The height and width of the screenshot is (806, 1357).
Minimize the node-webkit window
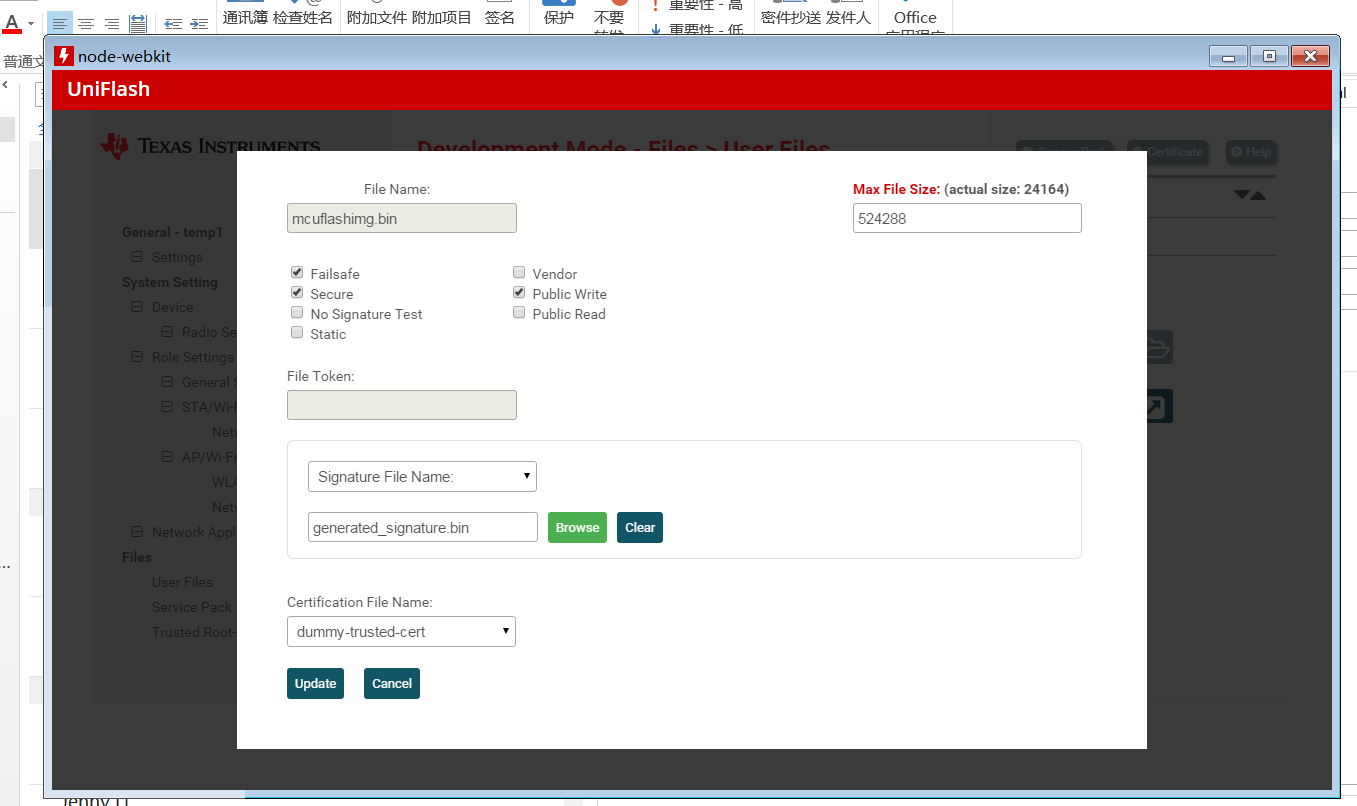1228,56
